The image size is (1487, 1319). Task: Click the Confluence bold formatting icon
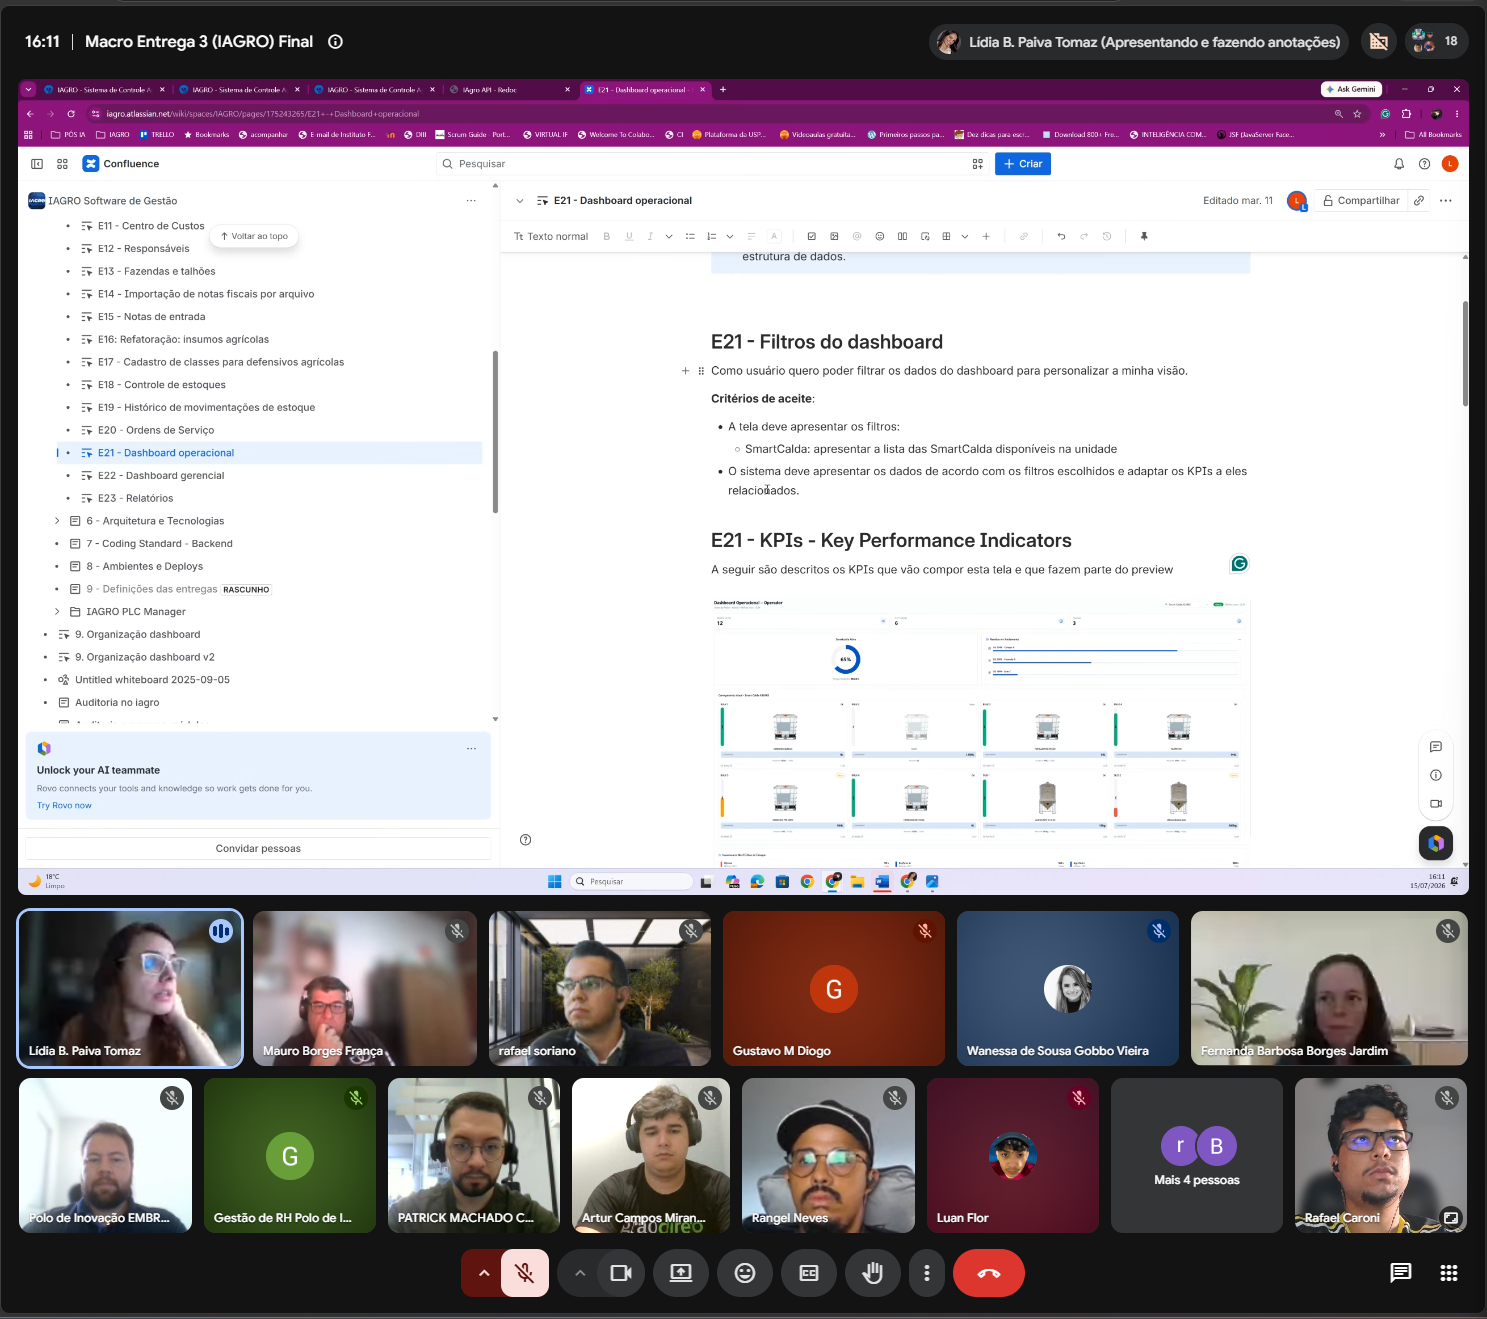click(606, 237)
